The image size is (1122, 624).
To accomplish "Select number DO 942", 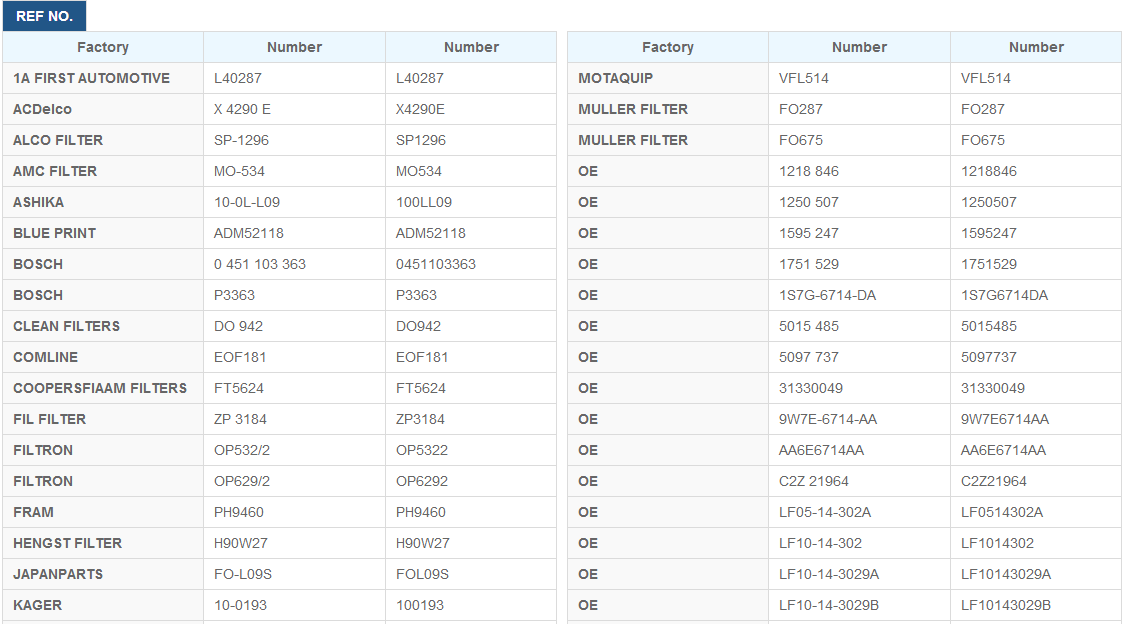I will [238, 326].
